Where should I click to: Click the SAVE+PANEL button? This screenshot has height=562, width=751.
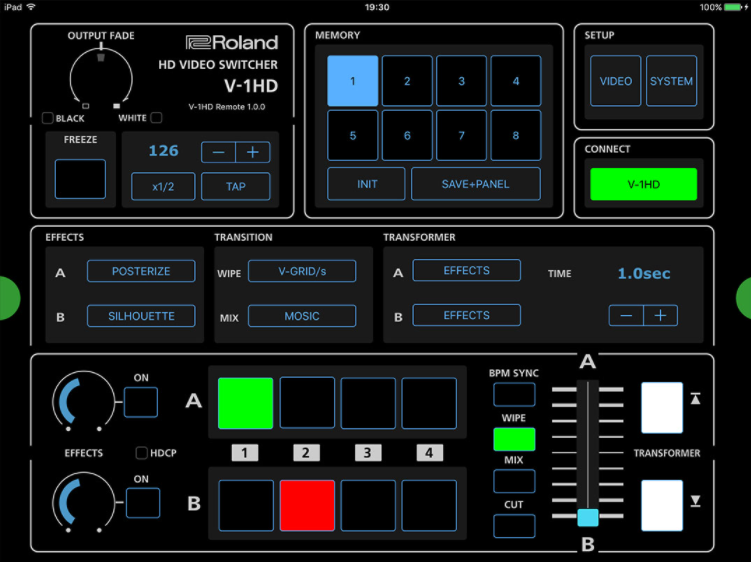pyautogui.click(x=476, y=184)
